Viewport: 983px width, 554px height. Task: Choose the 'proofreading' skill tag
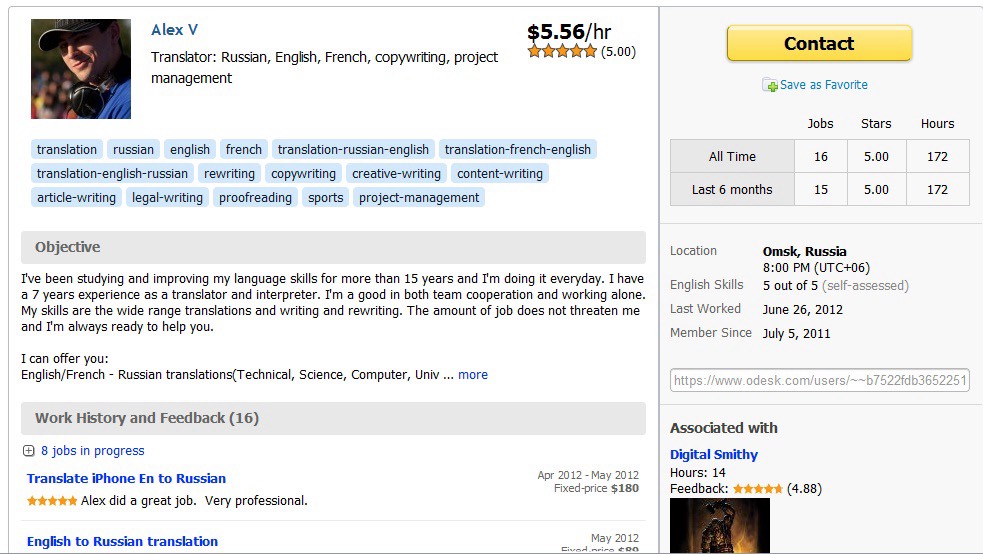255,198
